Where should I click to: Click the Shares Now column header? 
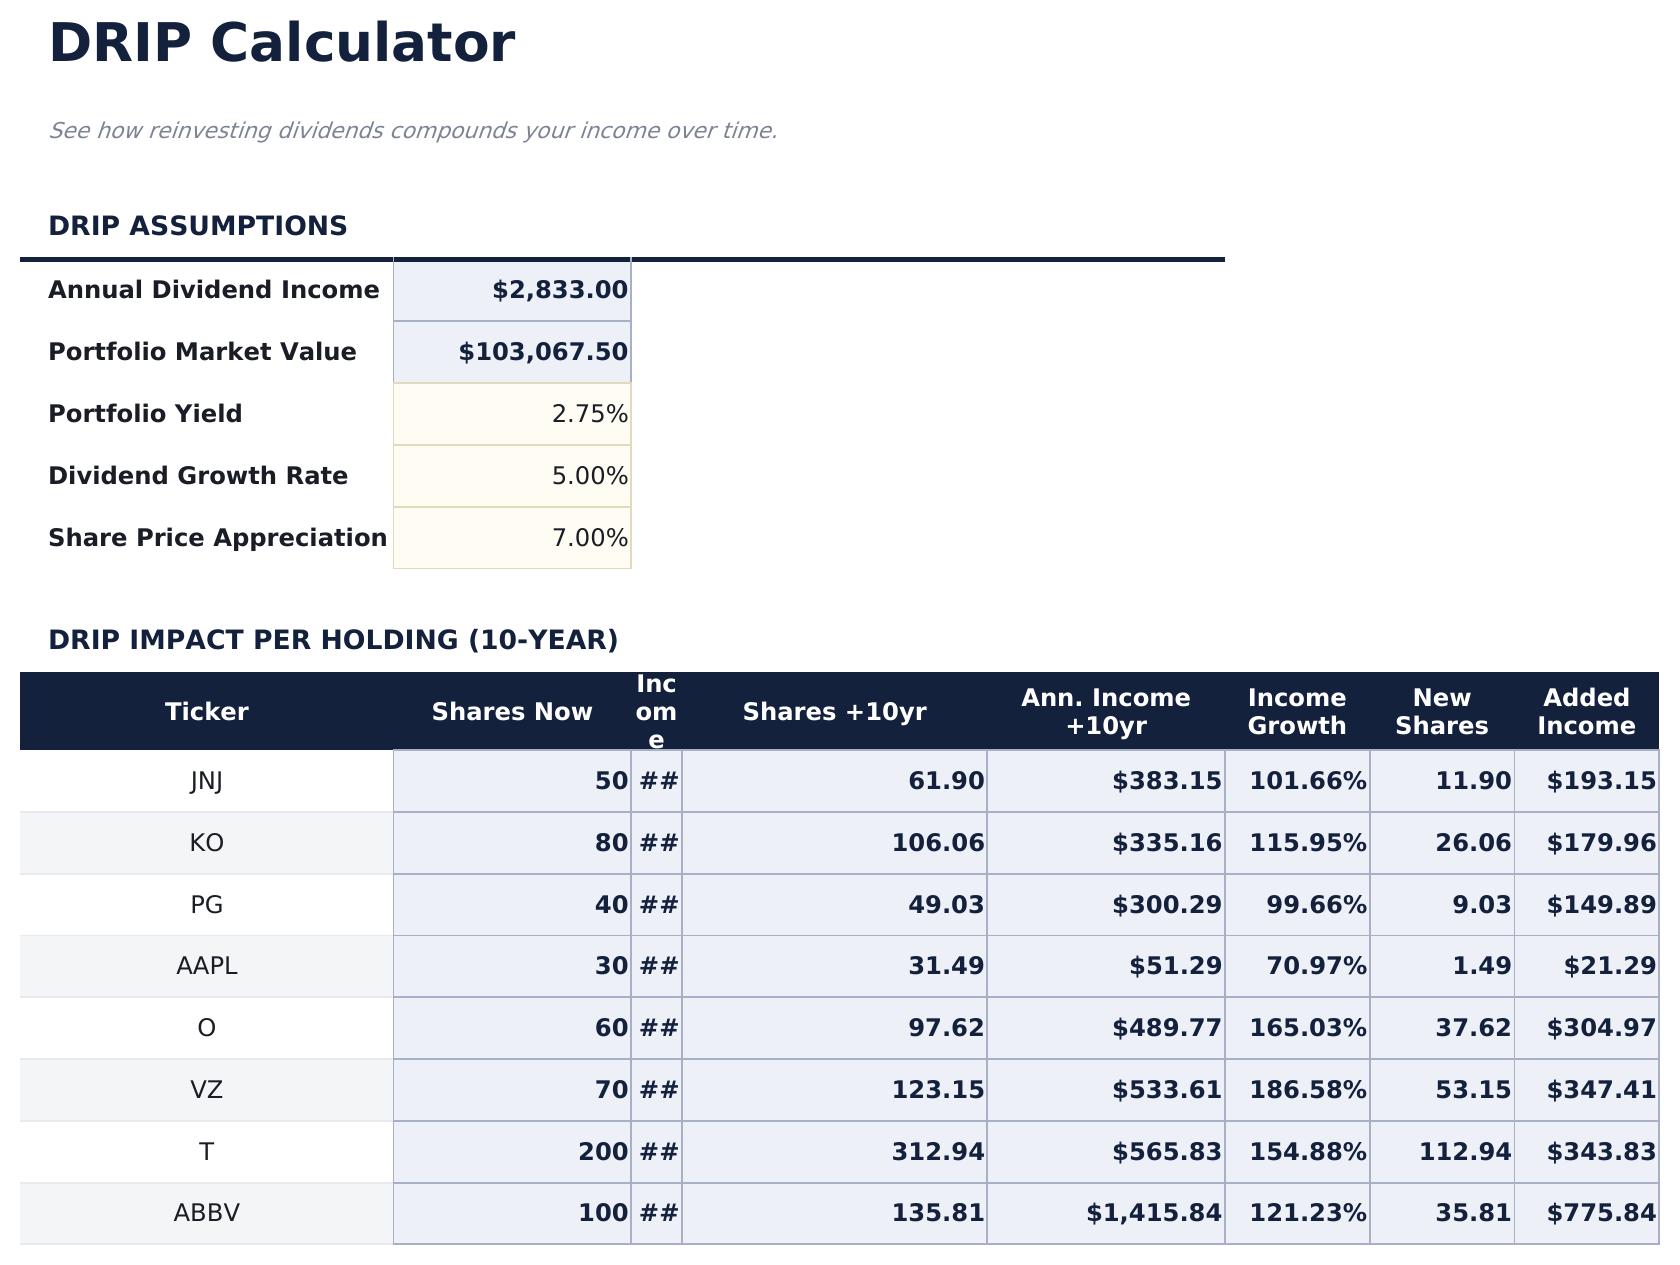(511, 711)
